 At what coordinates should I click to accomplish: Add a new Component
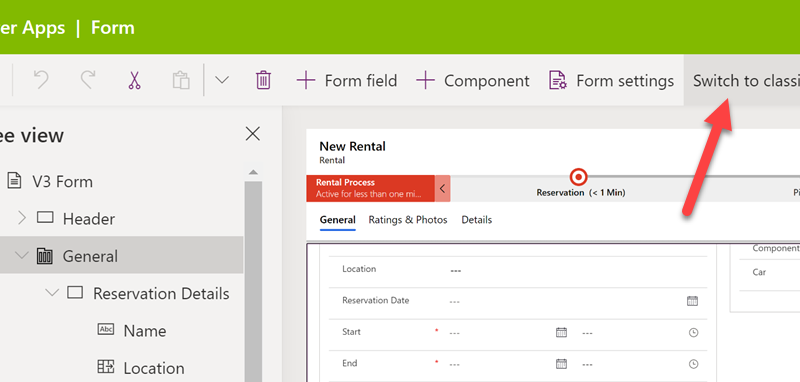[x=472, y=81]
